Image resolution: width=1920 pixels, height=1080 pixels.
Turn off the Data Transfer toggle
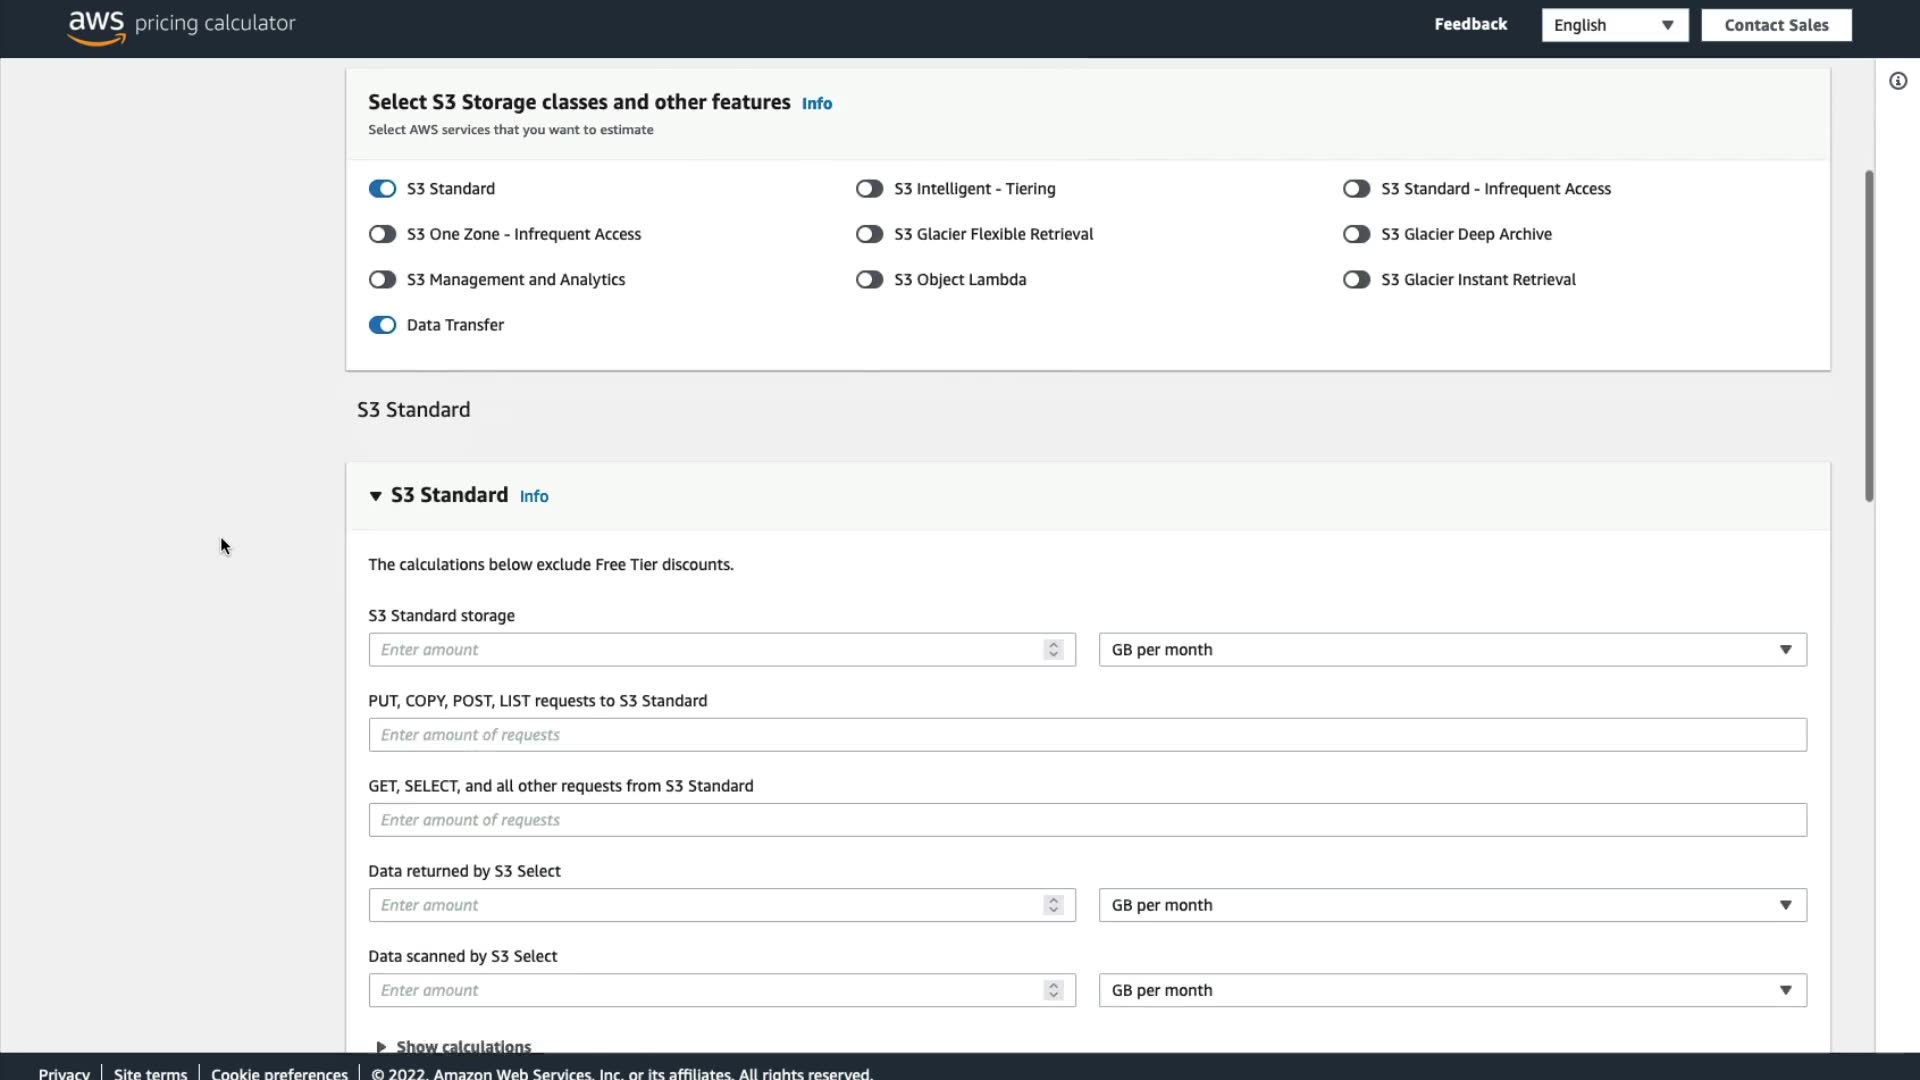click(x=382, y=325)
